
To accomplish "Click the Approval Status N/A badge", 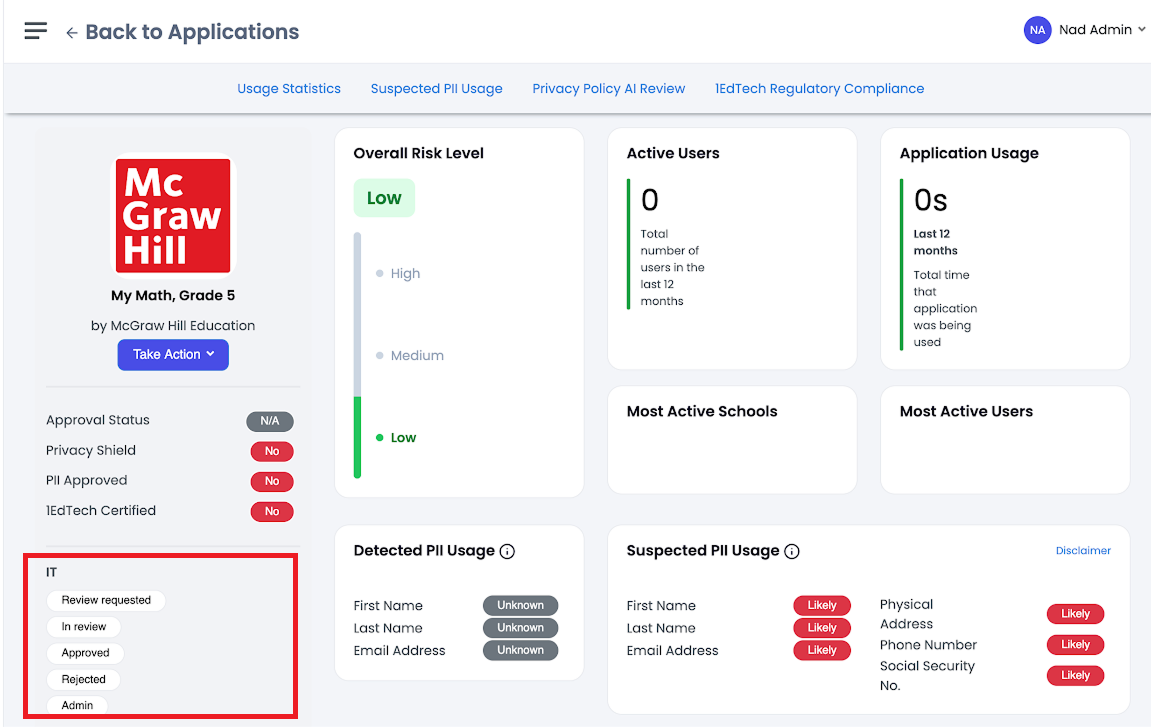I will click(269, 422).
